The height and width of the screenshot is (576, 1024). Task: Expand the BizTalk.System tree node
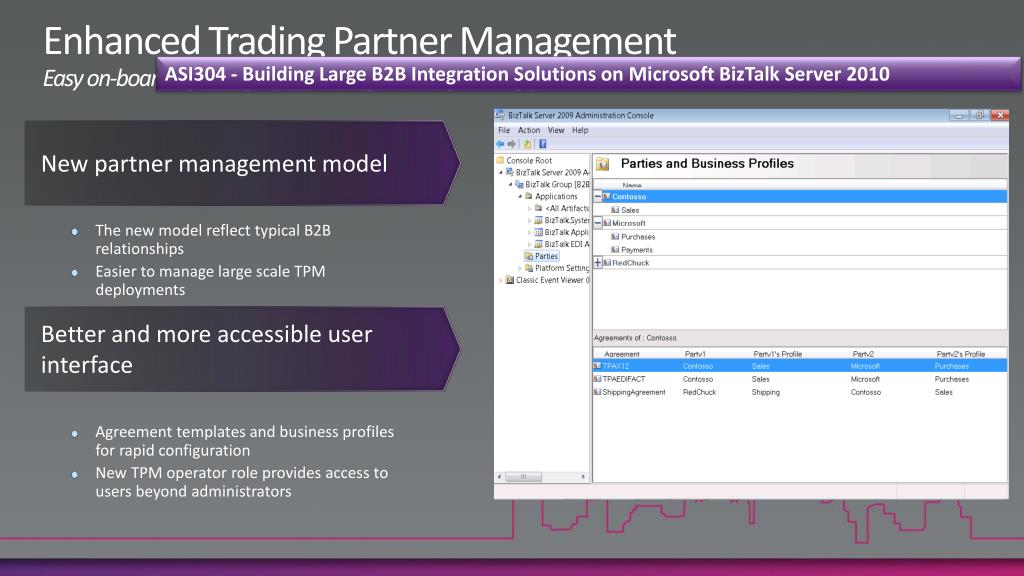[530, 220]
